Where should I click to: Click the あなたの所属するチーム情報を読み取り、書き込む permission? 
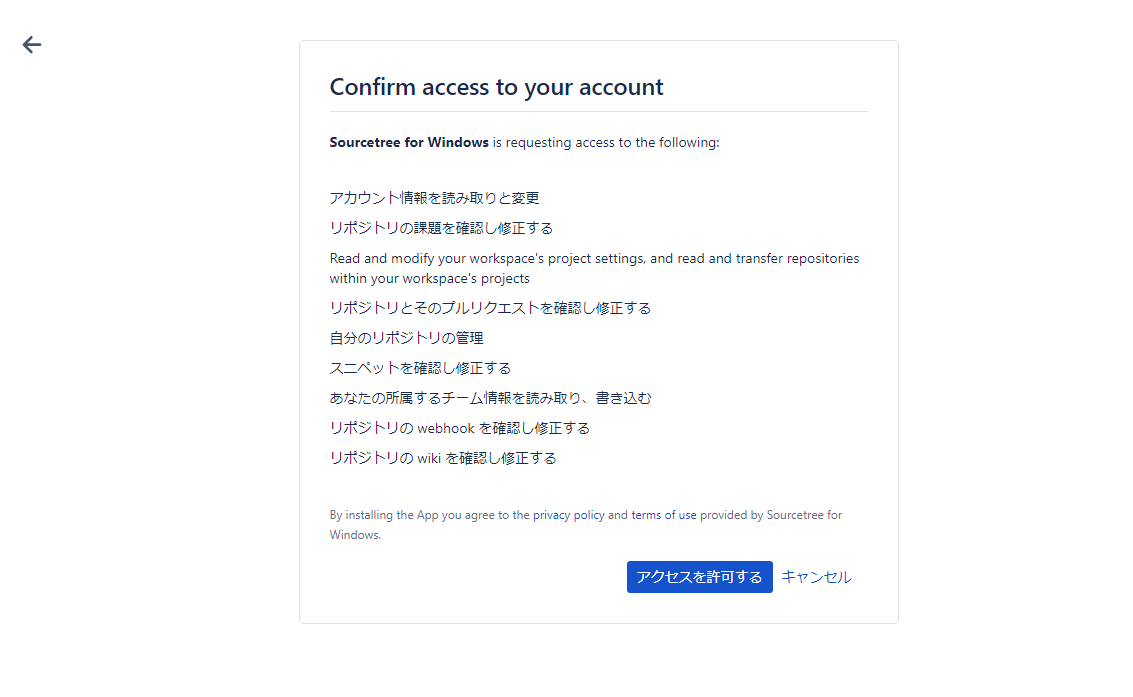pyautogui.click(x=490, y=398)
